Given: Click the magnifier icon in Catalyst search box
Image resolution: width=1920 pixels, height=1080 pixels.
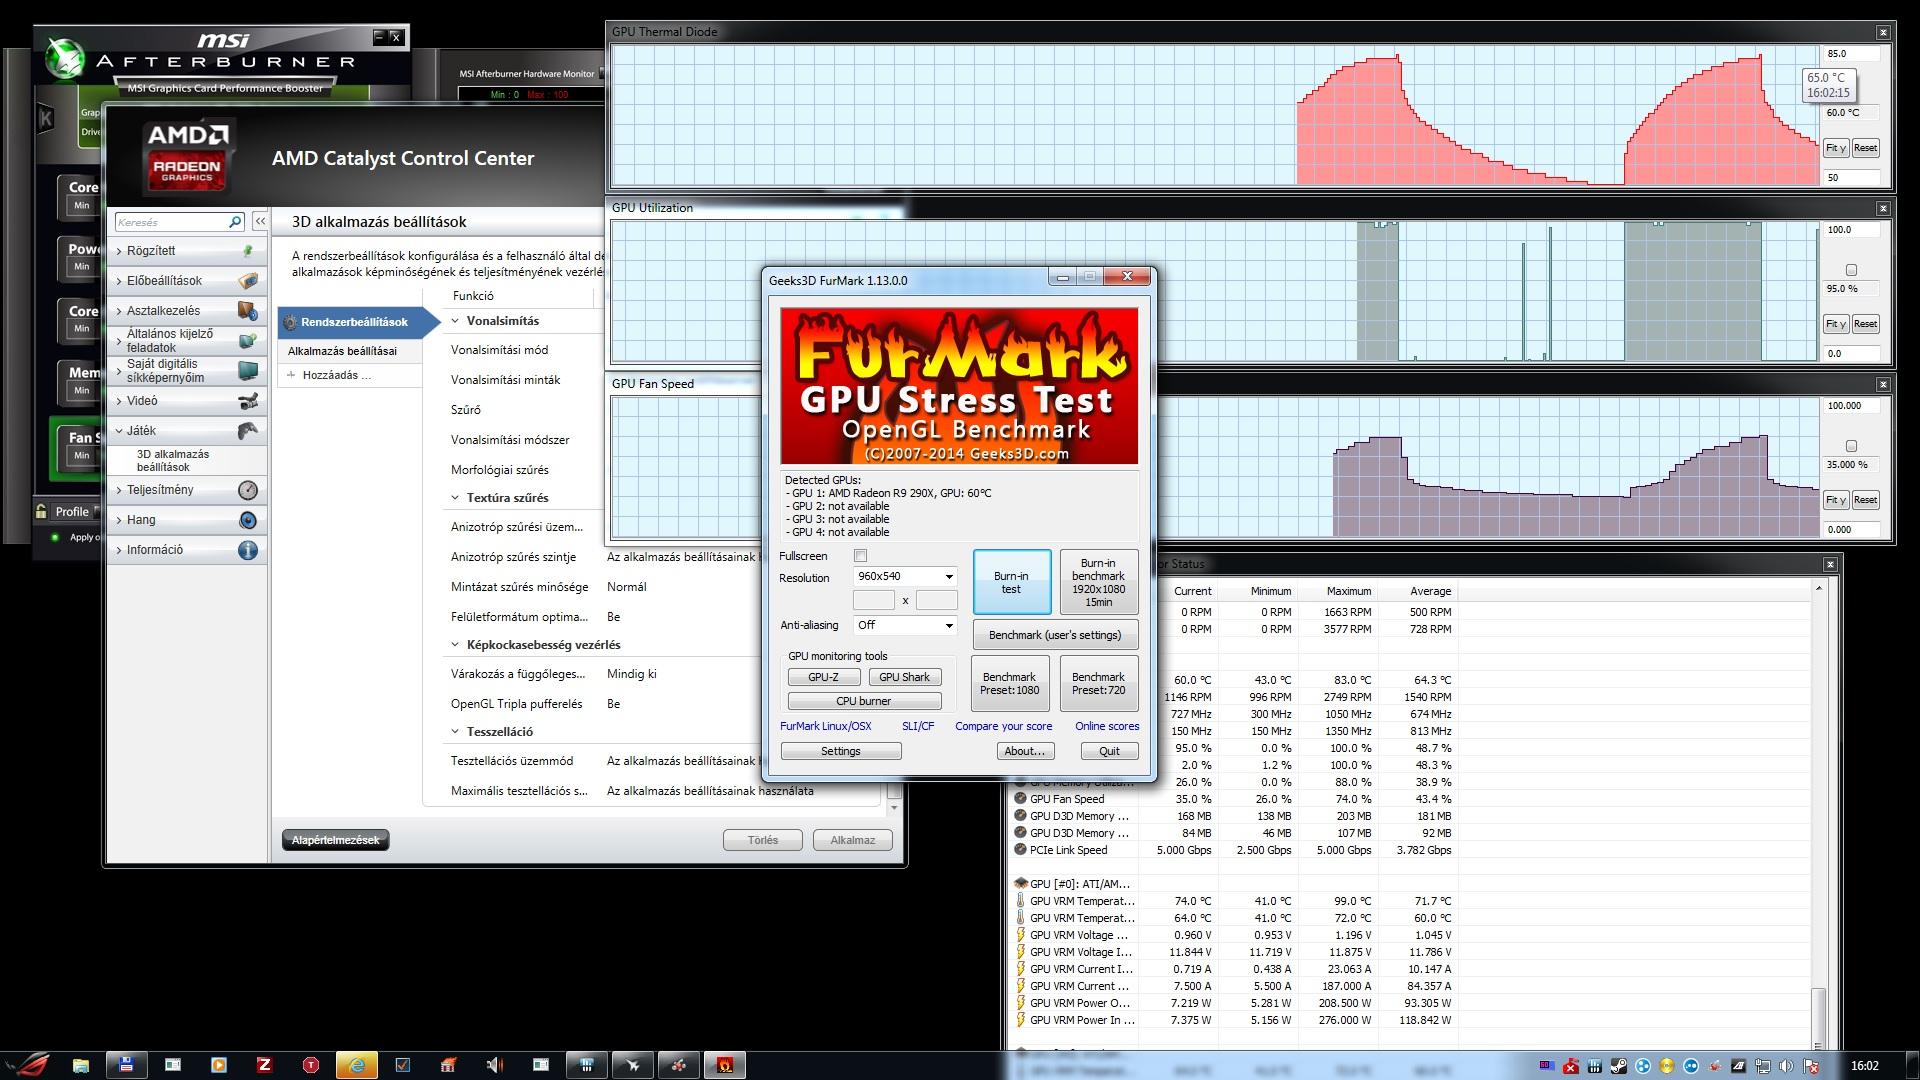Looking at the screenshot, I should click(235, 222).
